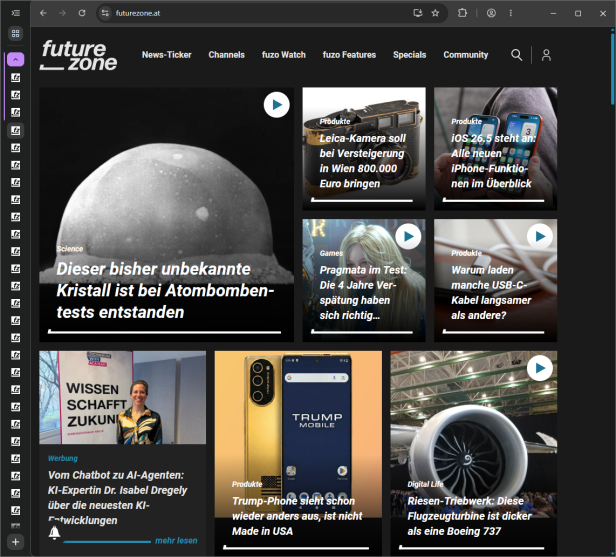Open the browser three-dot menu
The width and height of the screenshot is (616, 557).
511,13
